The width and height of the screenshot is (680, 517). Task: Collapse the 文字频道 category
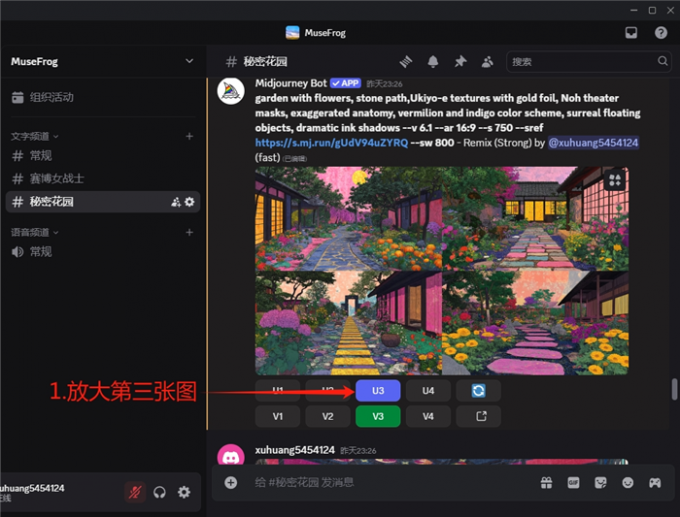(x=35, y=137)
